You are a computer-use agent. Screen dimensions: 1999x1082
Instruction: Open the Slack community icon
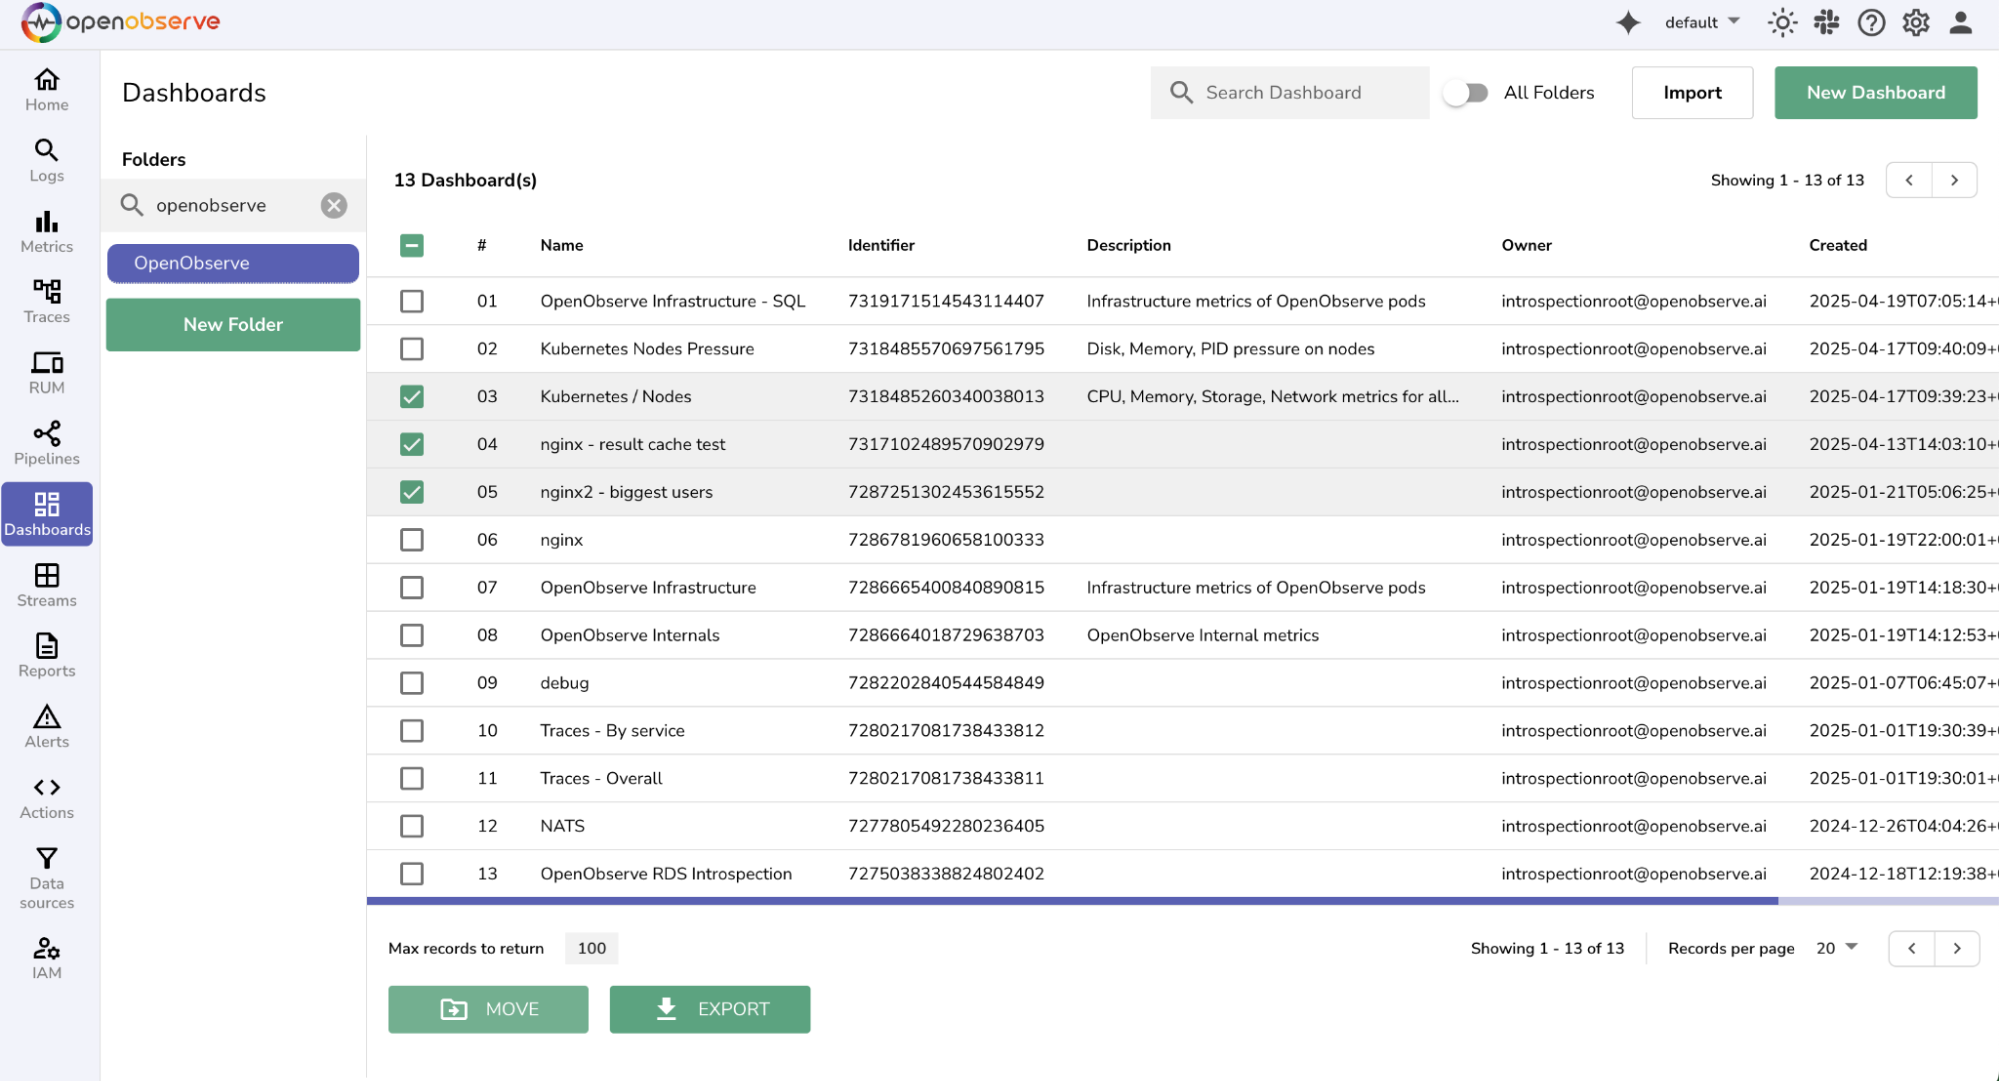tap(1827, 22)
